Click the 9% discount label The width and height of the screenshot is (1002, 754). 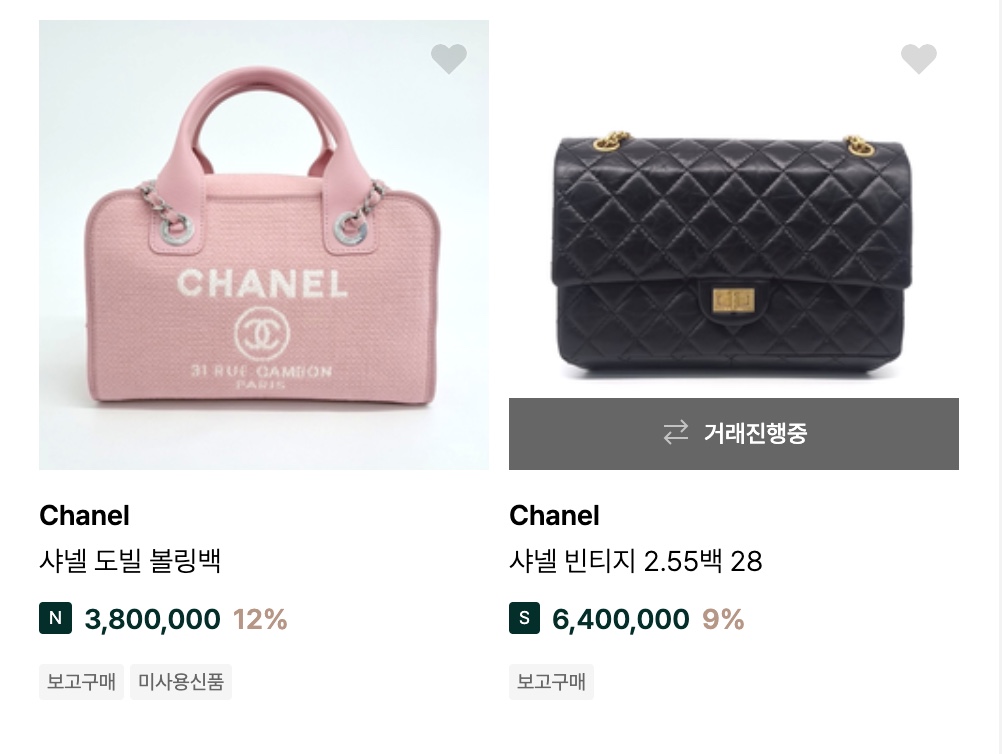pos(723,619)
